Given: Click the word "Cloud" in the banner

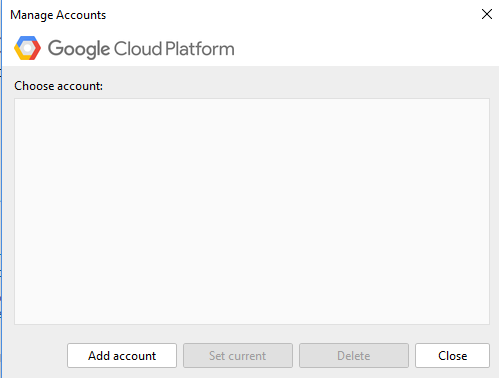Looking at the screenshot, I should pos(138,49).
